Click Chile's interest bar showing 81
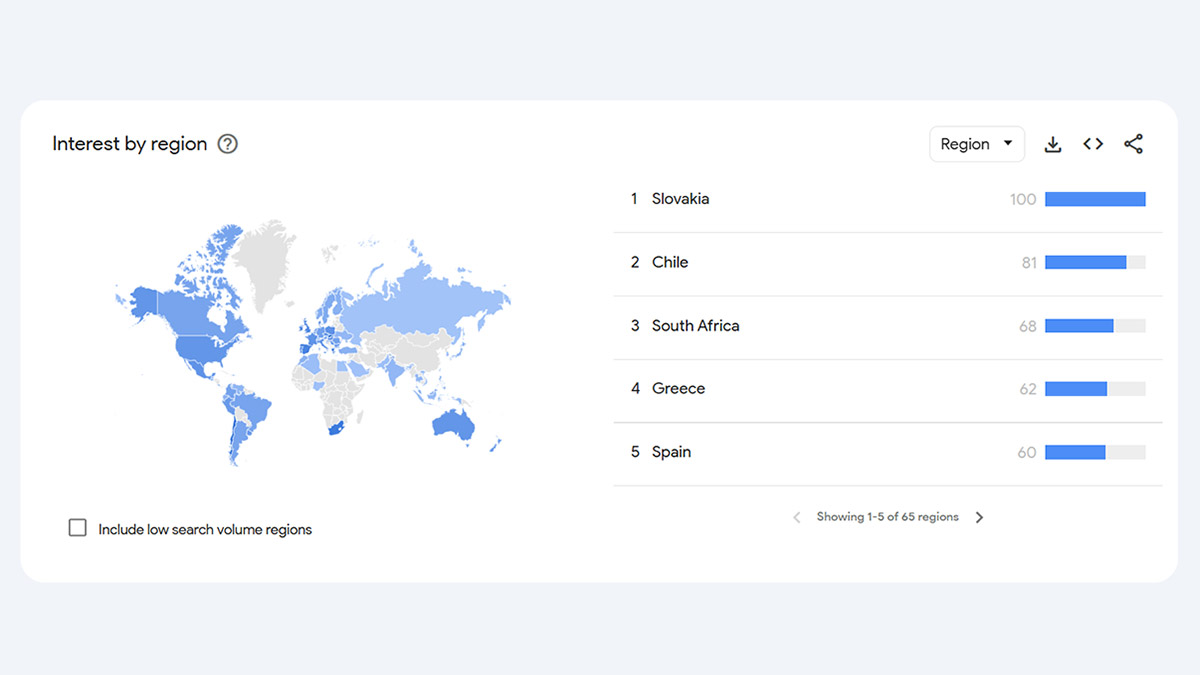The height and width of the screenshot is (675, 1200). coord(1086,263)
